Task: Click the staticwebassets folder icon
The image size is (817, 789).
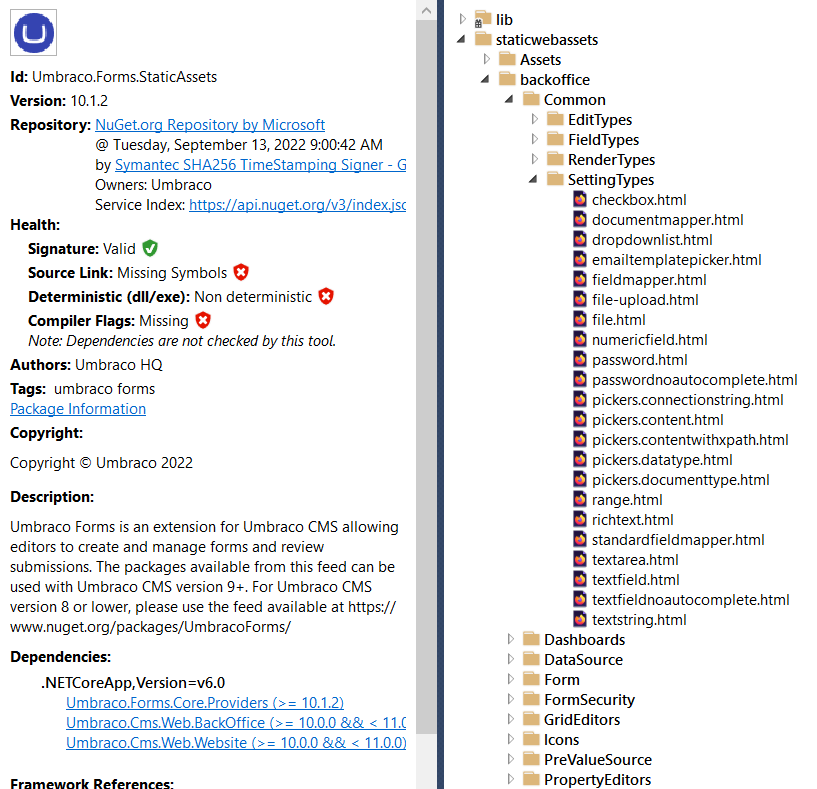Action: pyautogui.click(x=483, y=40)
